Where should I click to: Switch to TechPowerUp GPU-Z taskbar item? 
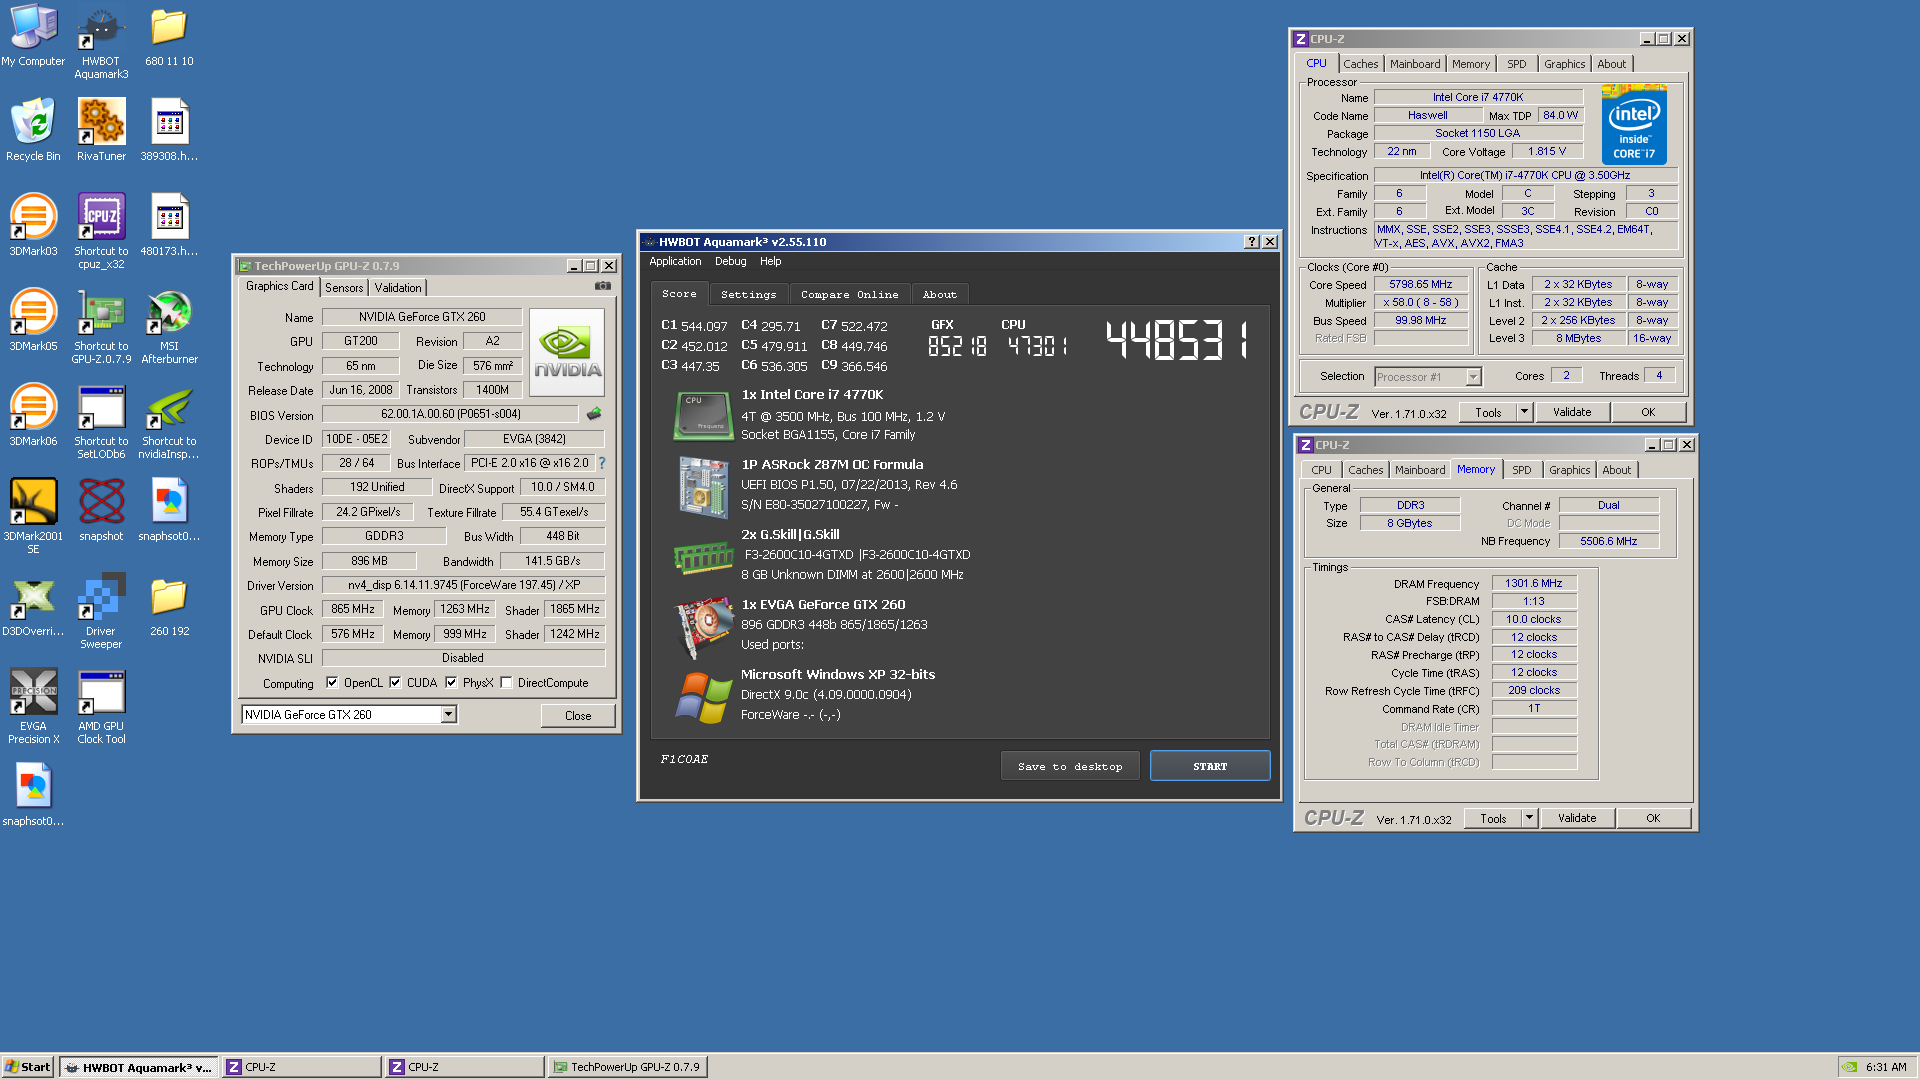click(627, 1067)
